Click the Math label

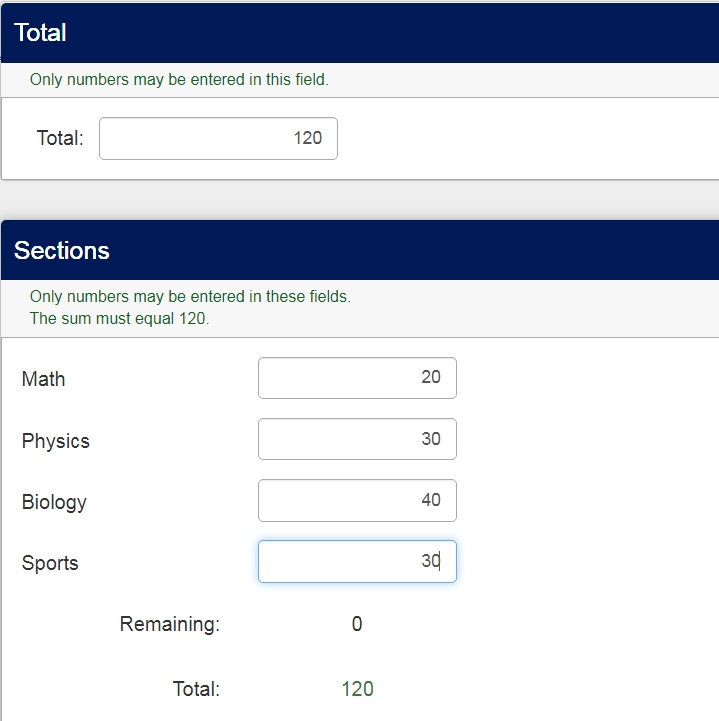[43, 379]
